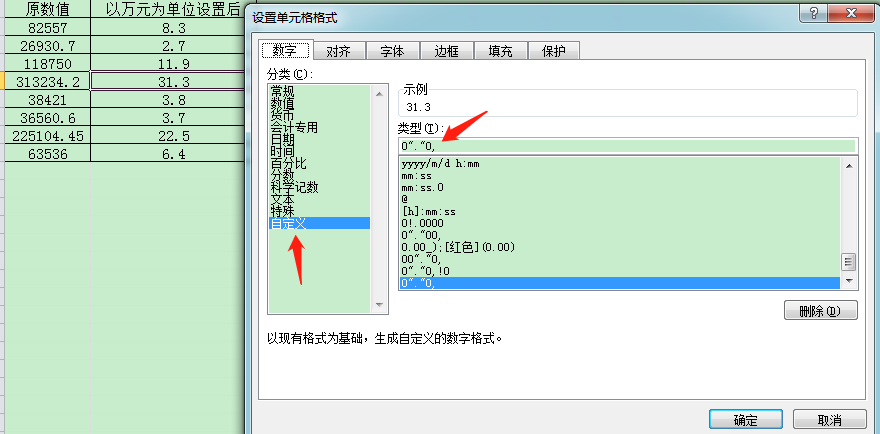Screen dimensions: 880x434
Task: Choose format yyyy/m/d h:mm
Action: tap(620, 164)
